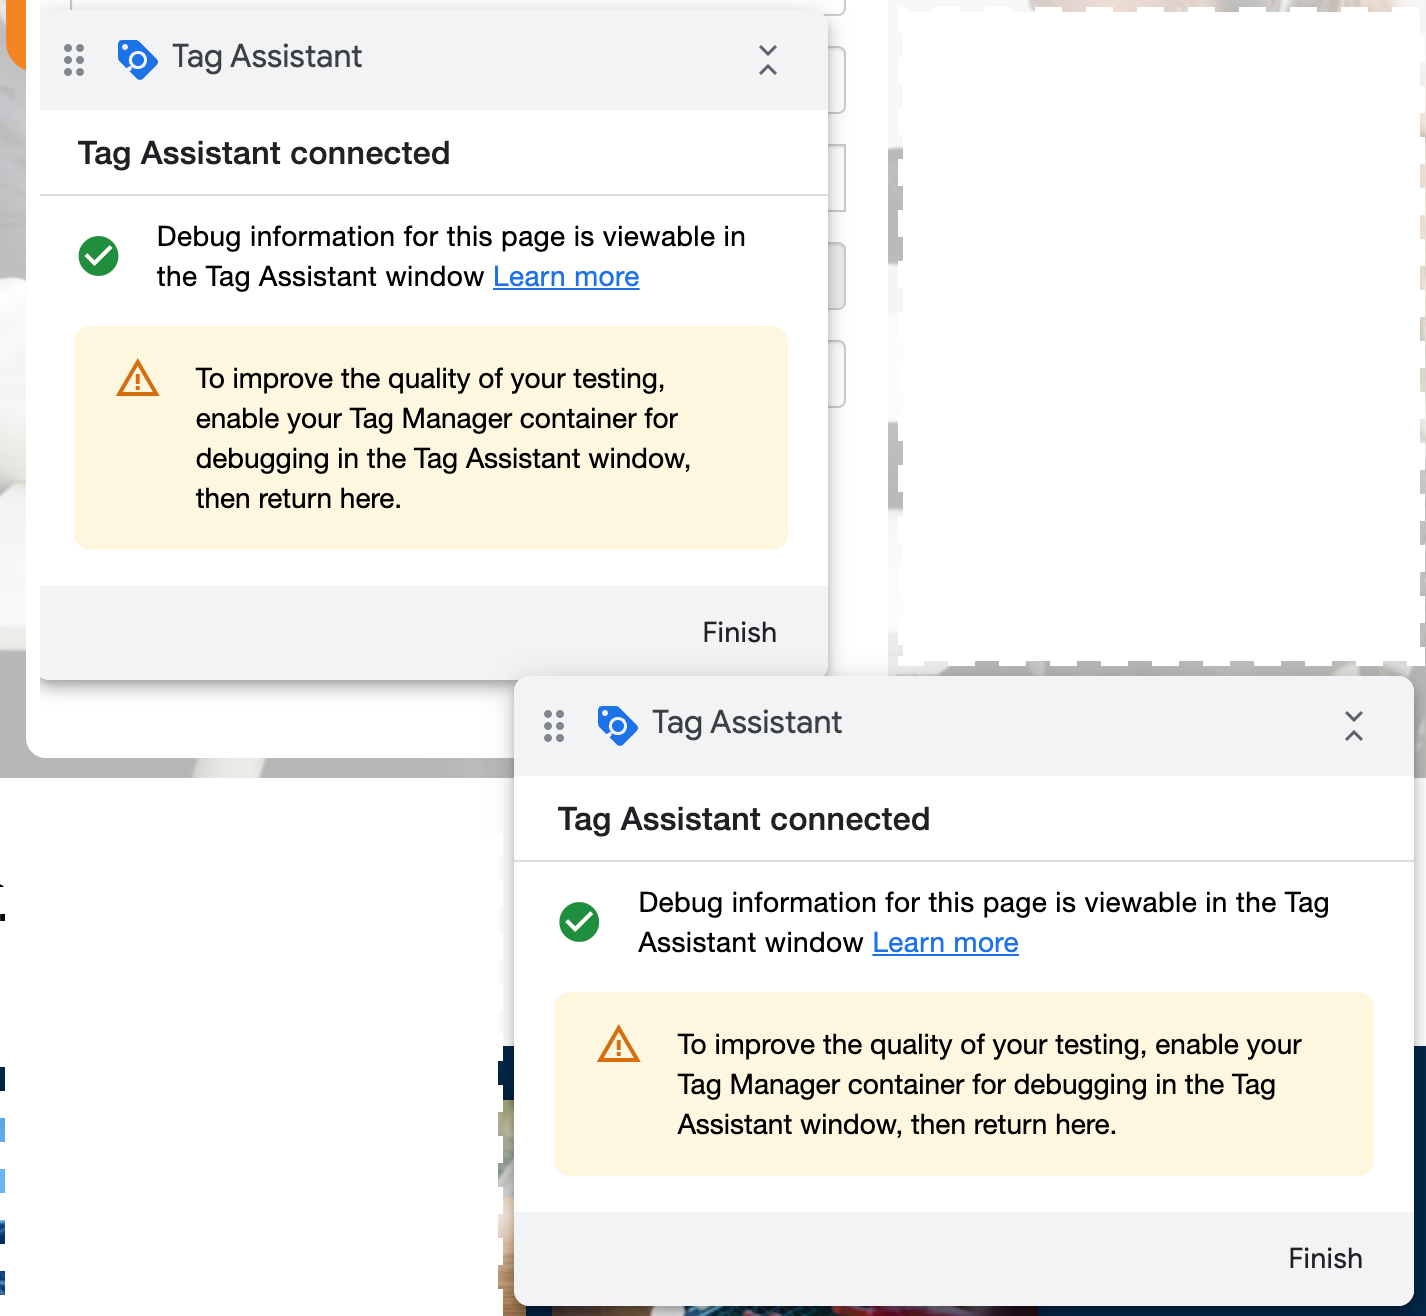The width and height of the screenshot is (1426, 1316).
Task: Click the 'Tag Assistant' title text in upper popup
Action: click(267, 57)
